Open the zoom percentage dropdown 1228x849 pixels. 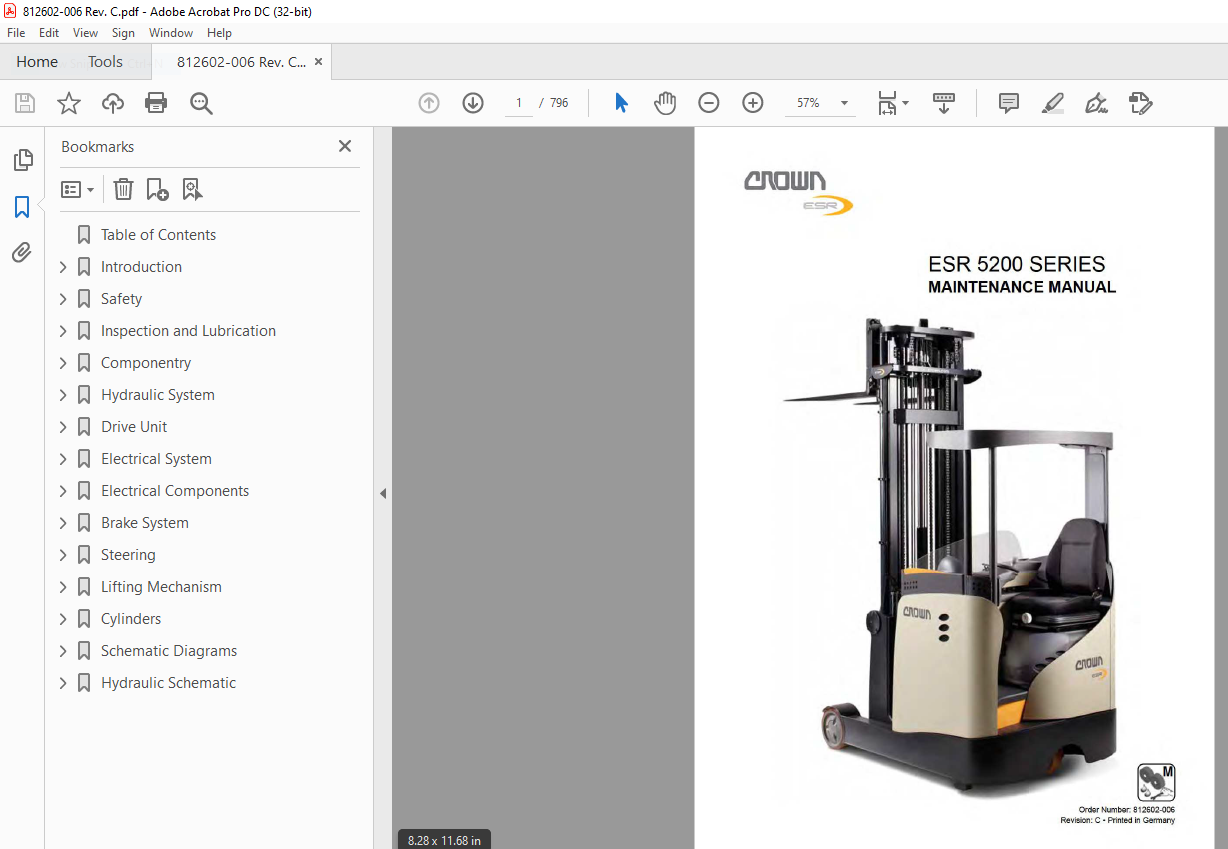coord(844,103)
